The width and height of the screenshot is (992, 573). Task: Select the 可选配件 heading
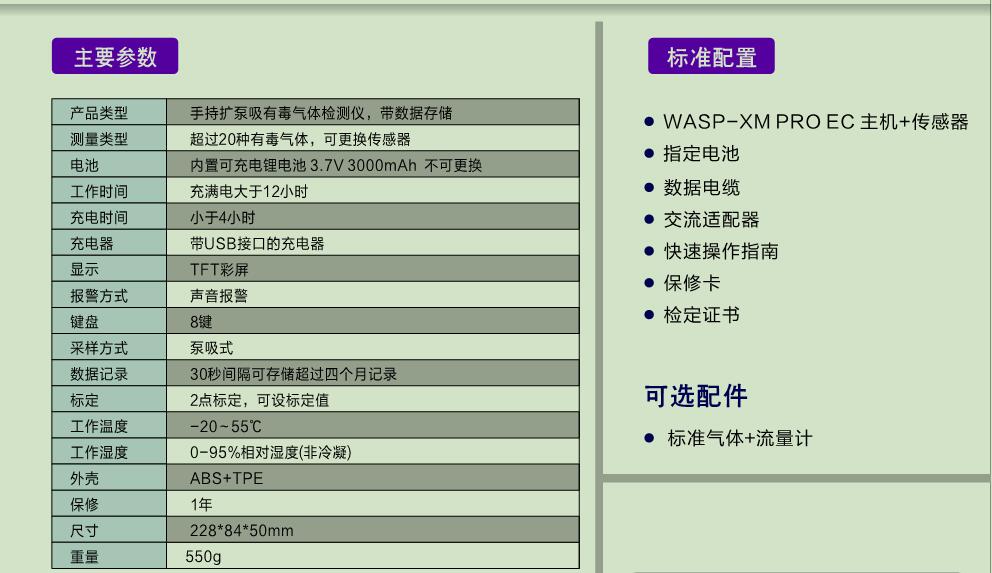(696, 396)
